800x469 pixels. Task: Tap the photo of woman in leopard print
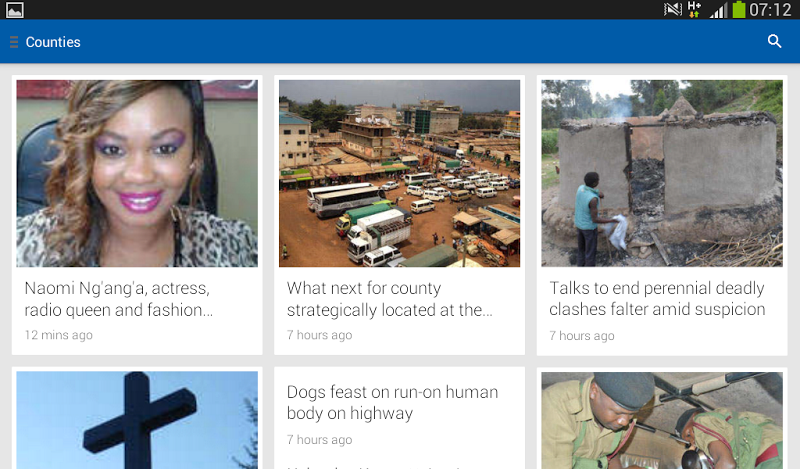click(x=137, y=174)
